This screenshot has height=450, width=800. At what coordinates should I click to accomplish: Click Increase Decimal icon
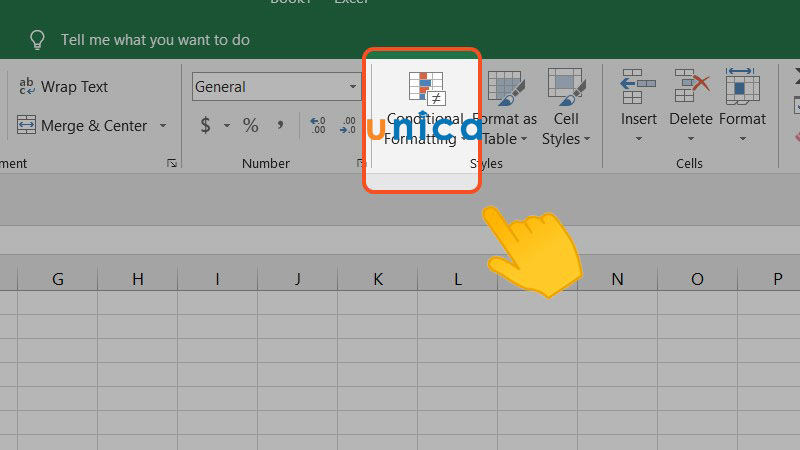click(318, 126)
